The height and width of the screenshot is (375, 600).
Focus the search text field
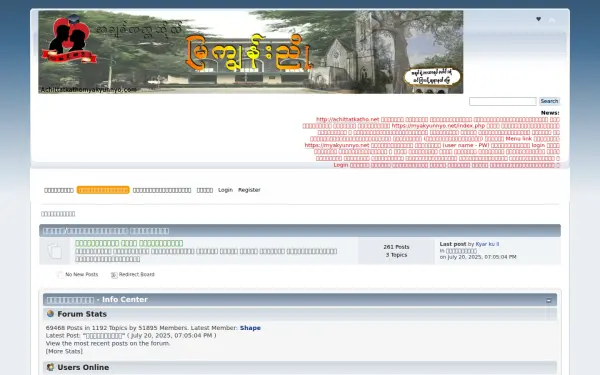502,101
